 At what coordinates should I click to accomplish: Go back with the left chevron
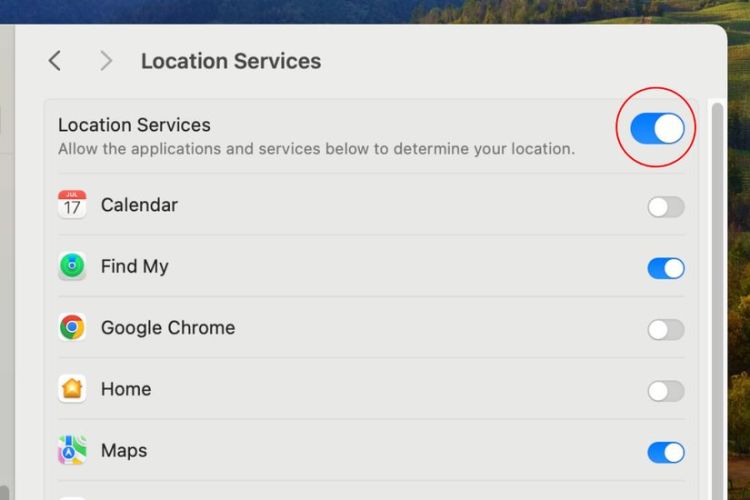(55, 61)
